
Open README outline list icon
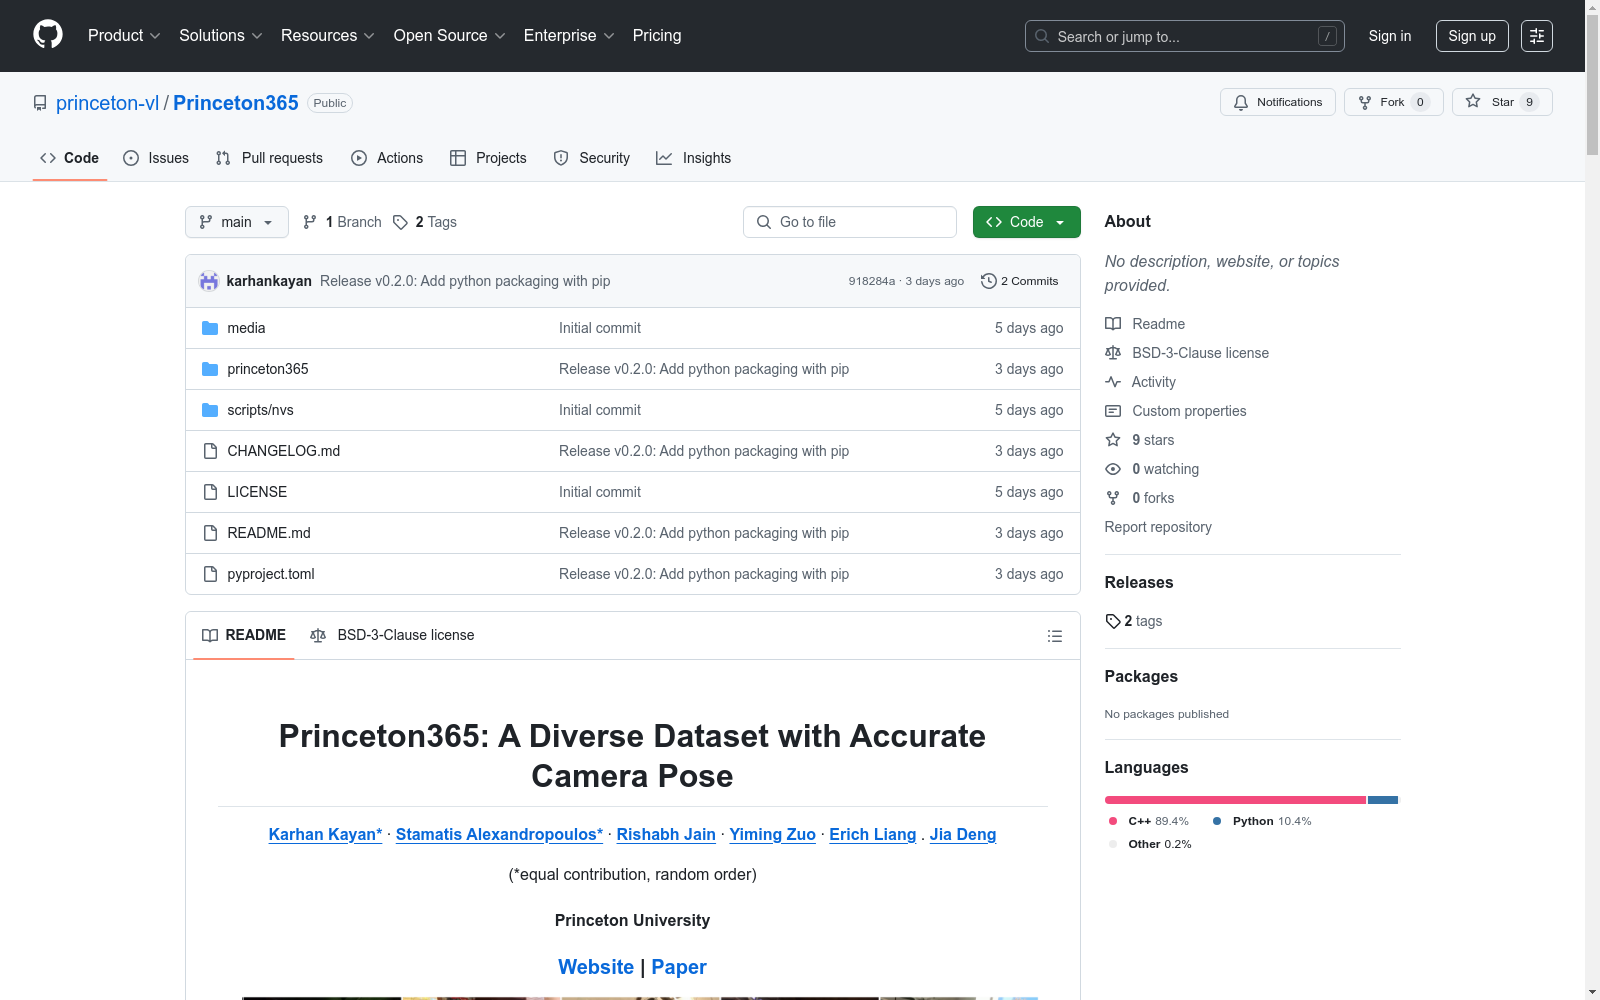(x=1054, y=636)
